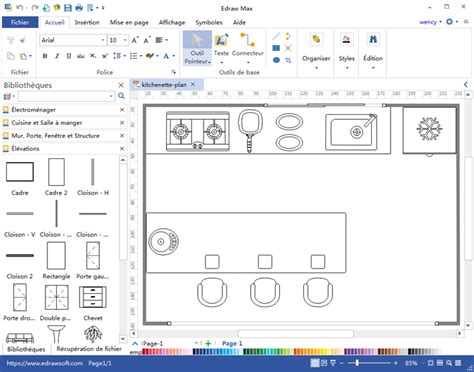Screen dimensions: 474x372
Task: Open the https://www.edrawsoft.com link
Action: [x=45, y=363]
